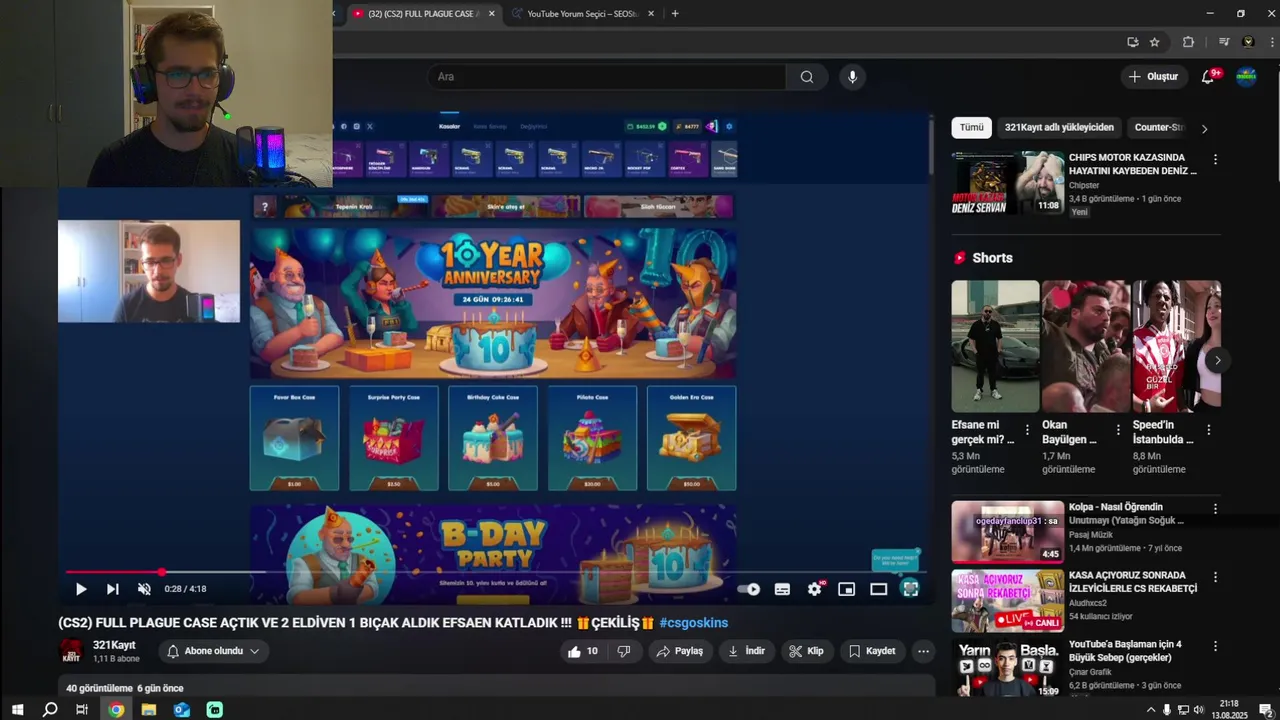Image resolution: width=1280 pixels, height=720 pixels.
Task: Dislike the video with thumbs down
Action: click(624, 651)
